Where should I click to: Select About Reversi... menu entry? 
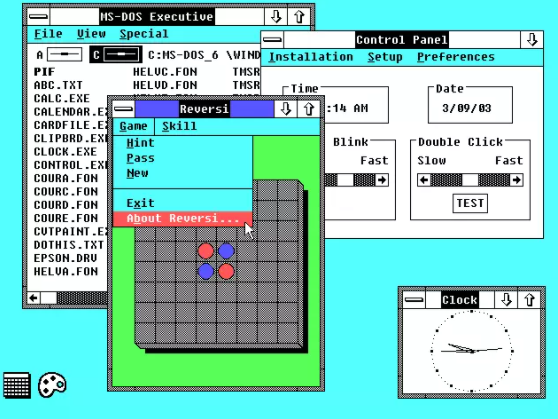click(x=183, y=219)
